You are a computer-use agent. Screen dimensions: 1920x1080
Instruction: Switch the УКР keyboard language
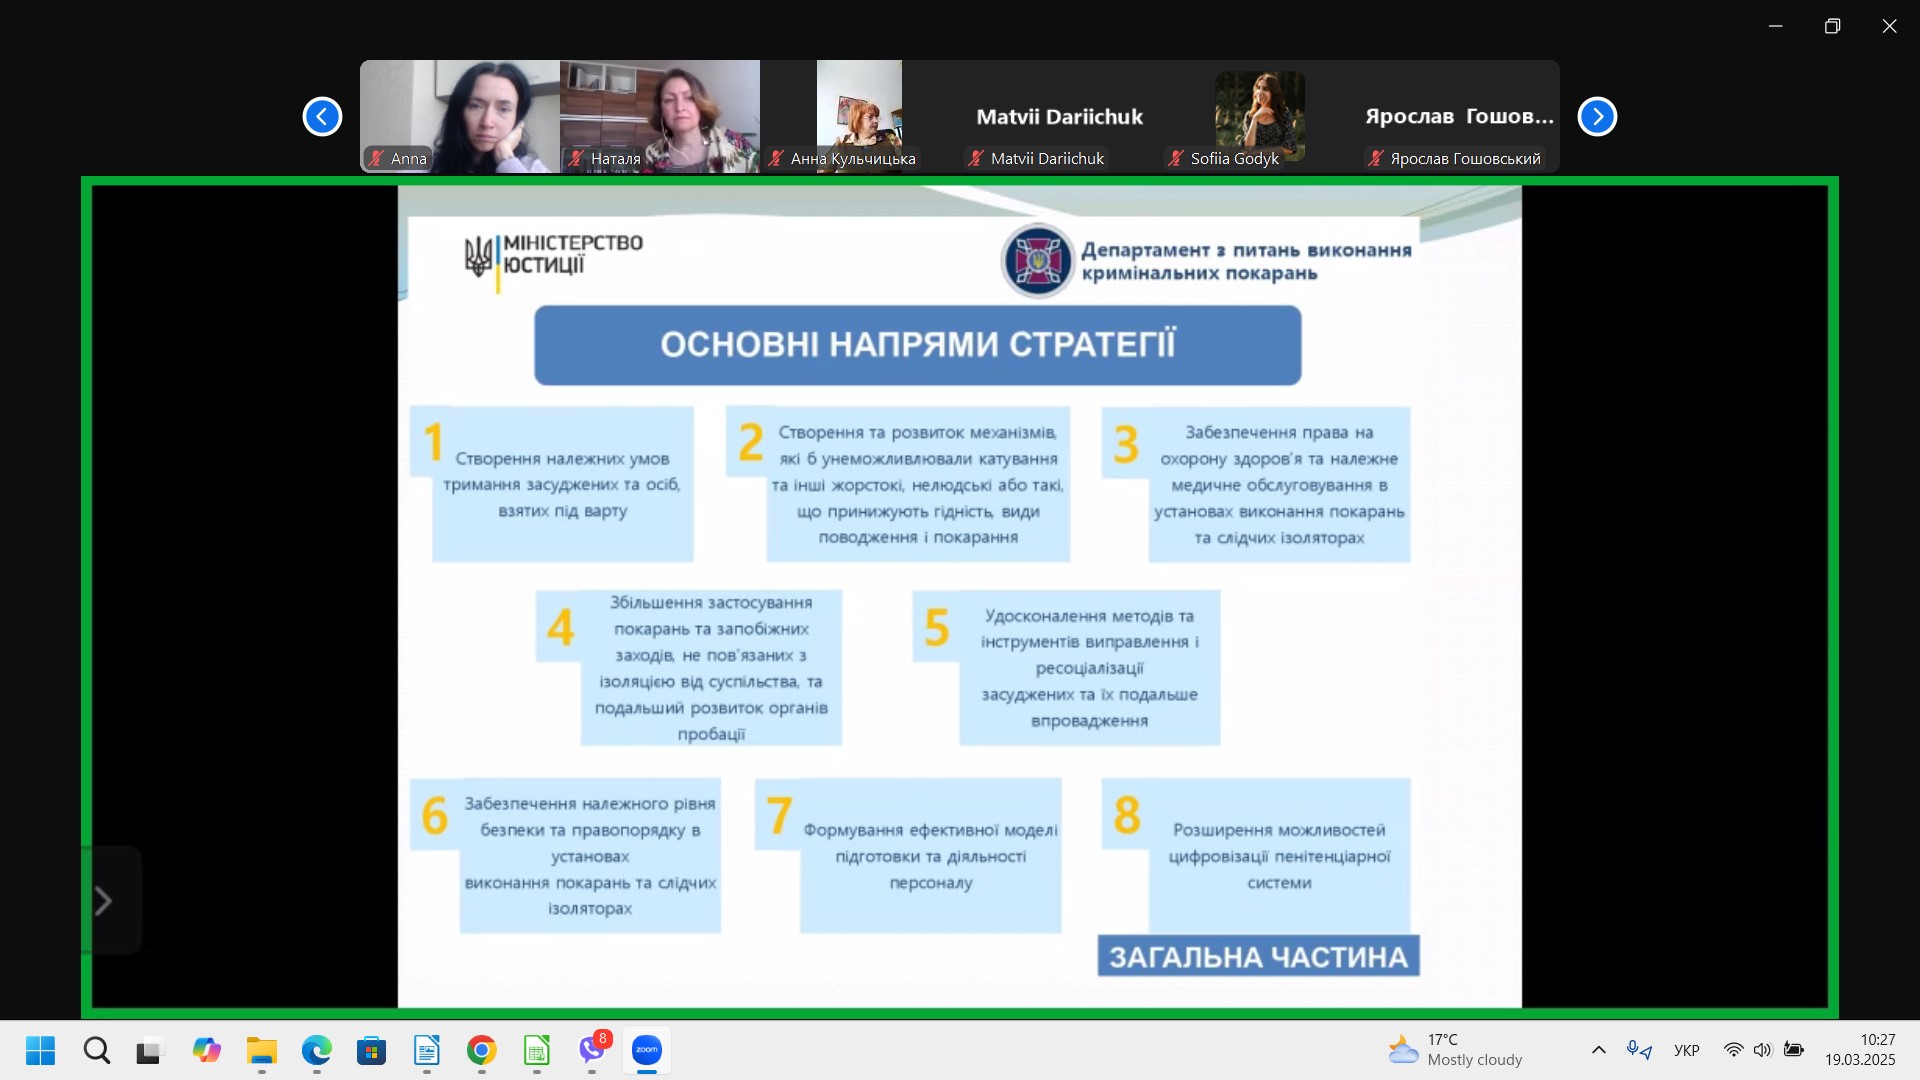[x=1686, y=1050]
